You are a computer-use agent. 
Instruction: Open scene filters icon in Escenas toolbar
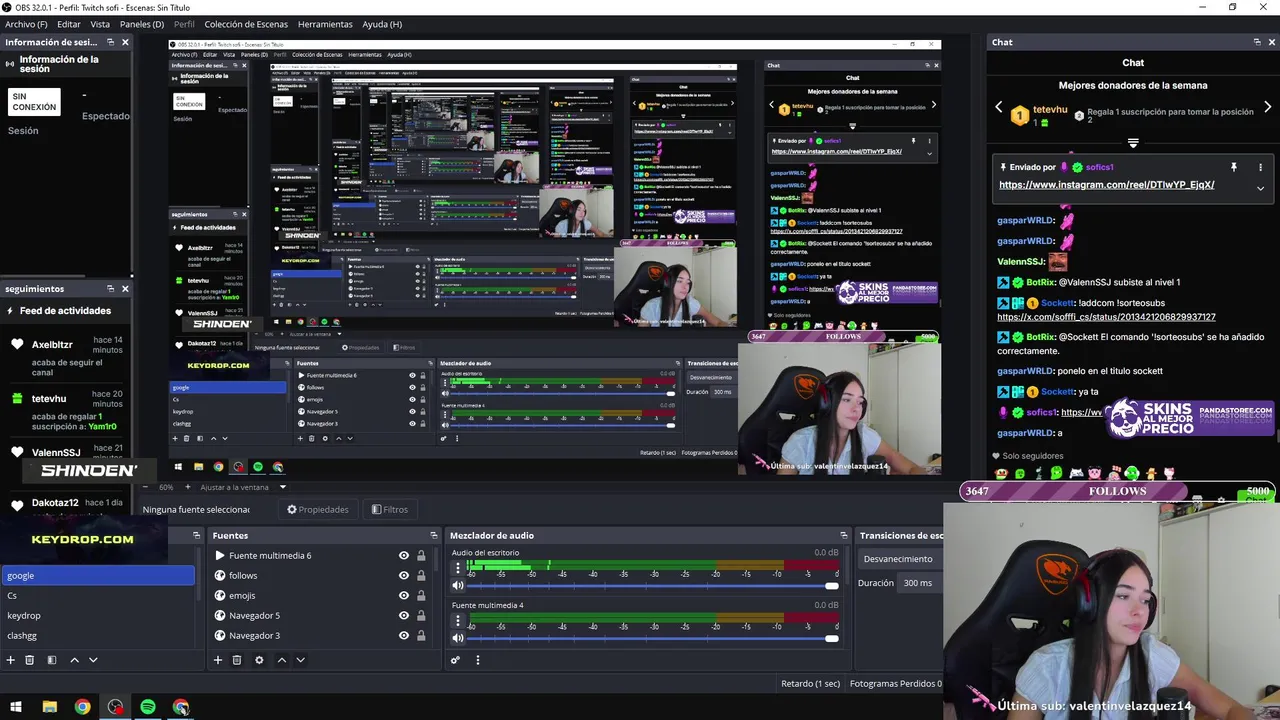pos(52,660)
